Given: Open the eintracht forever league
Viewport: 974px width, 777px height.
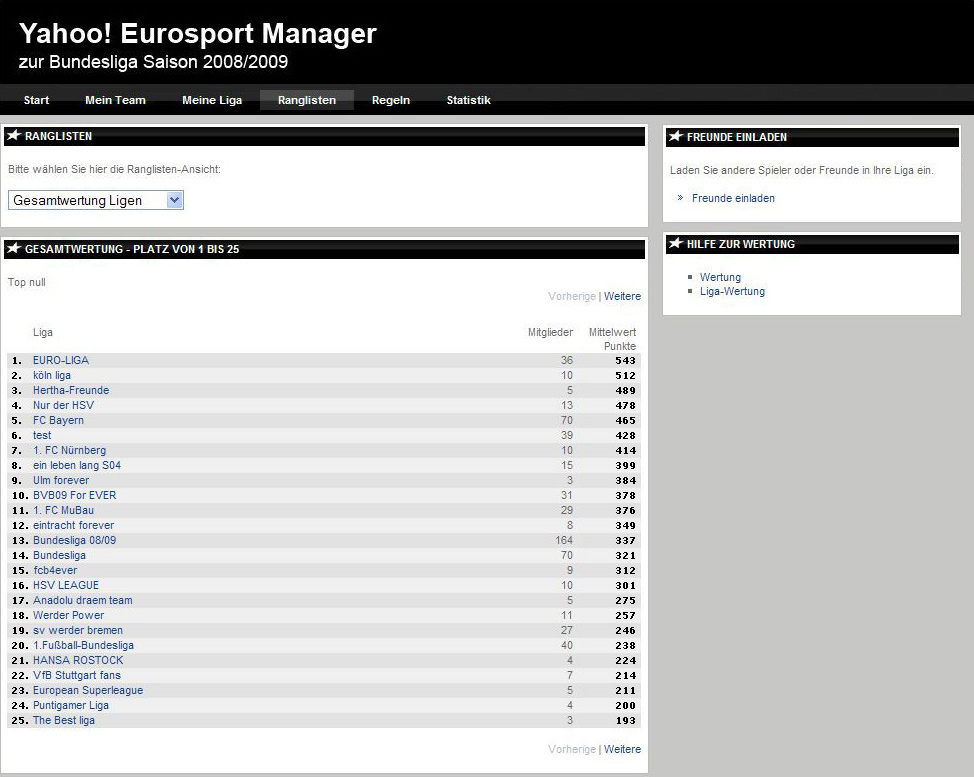Looking at the screenshot, I should tap(73, 525).
